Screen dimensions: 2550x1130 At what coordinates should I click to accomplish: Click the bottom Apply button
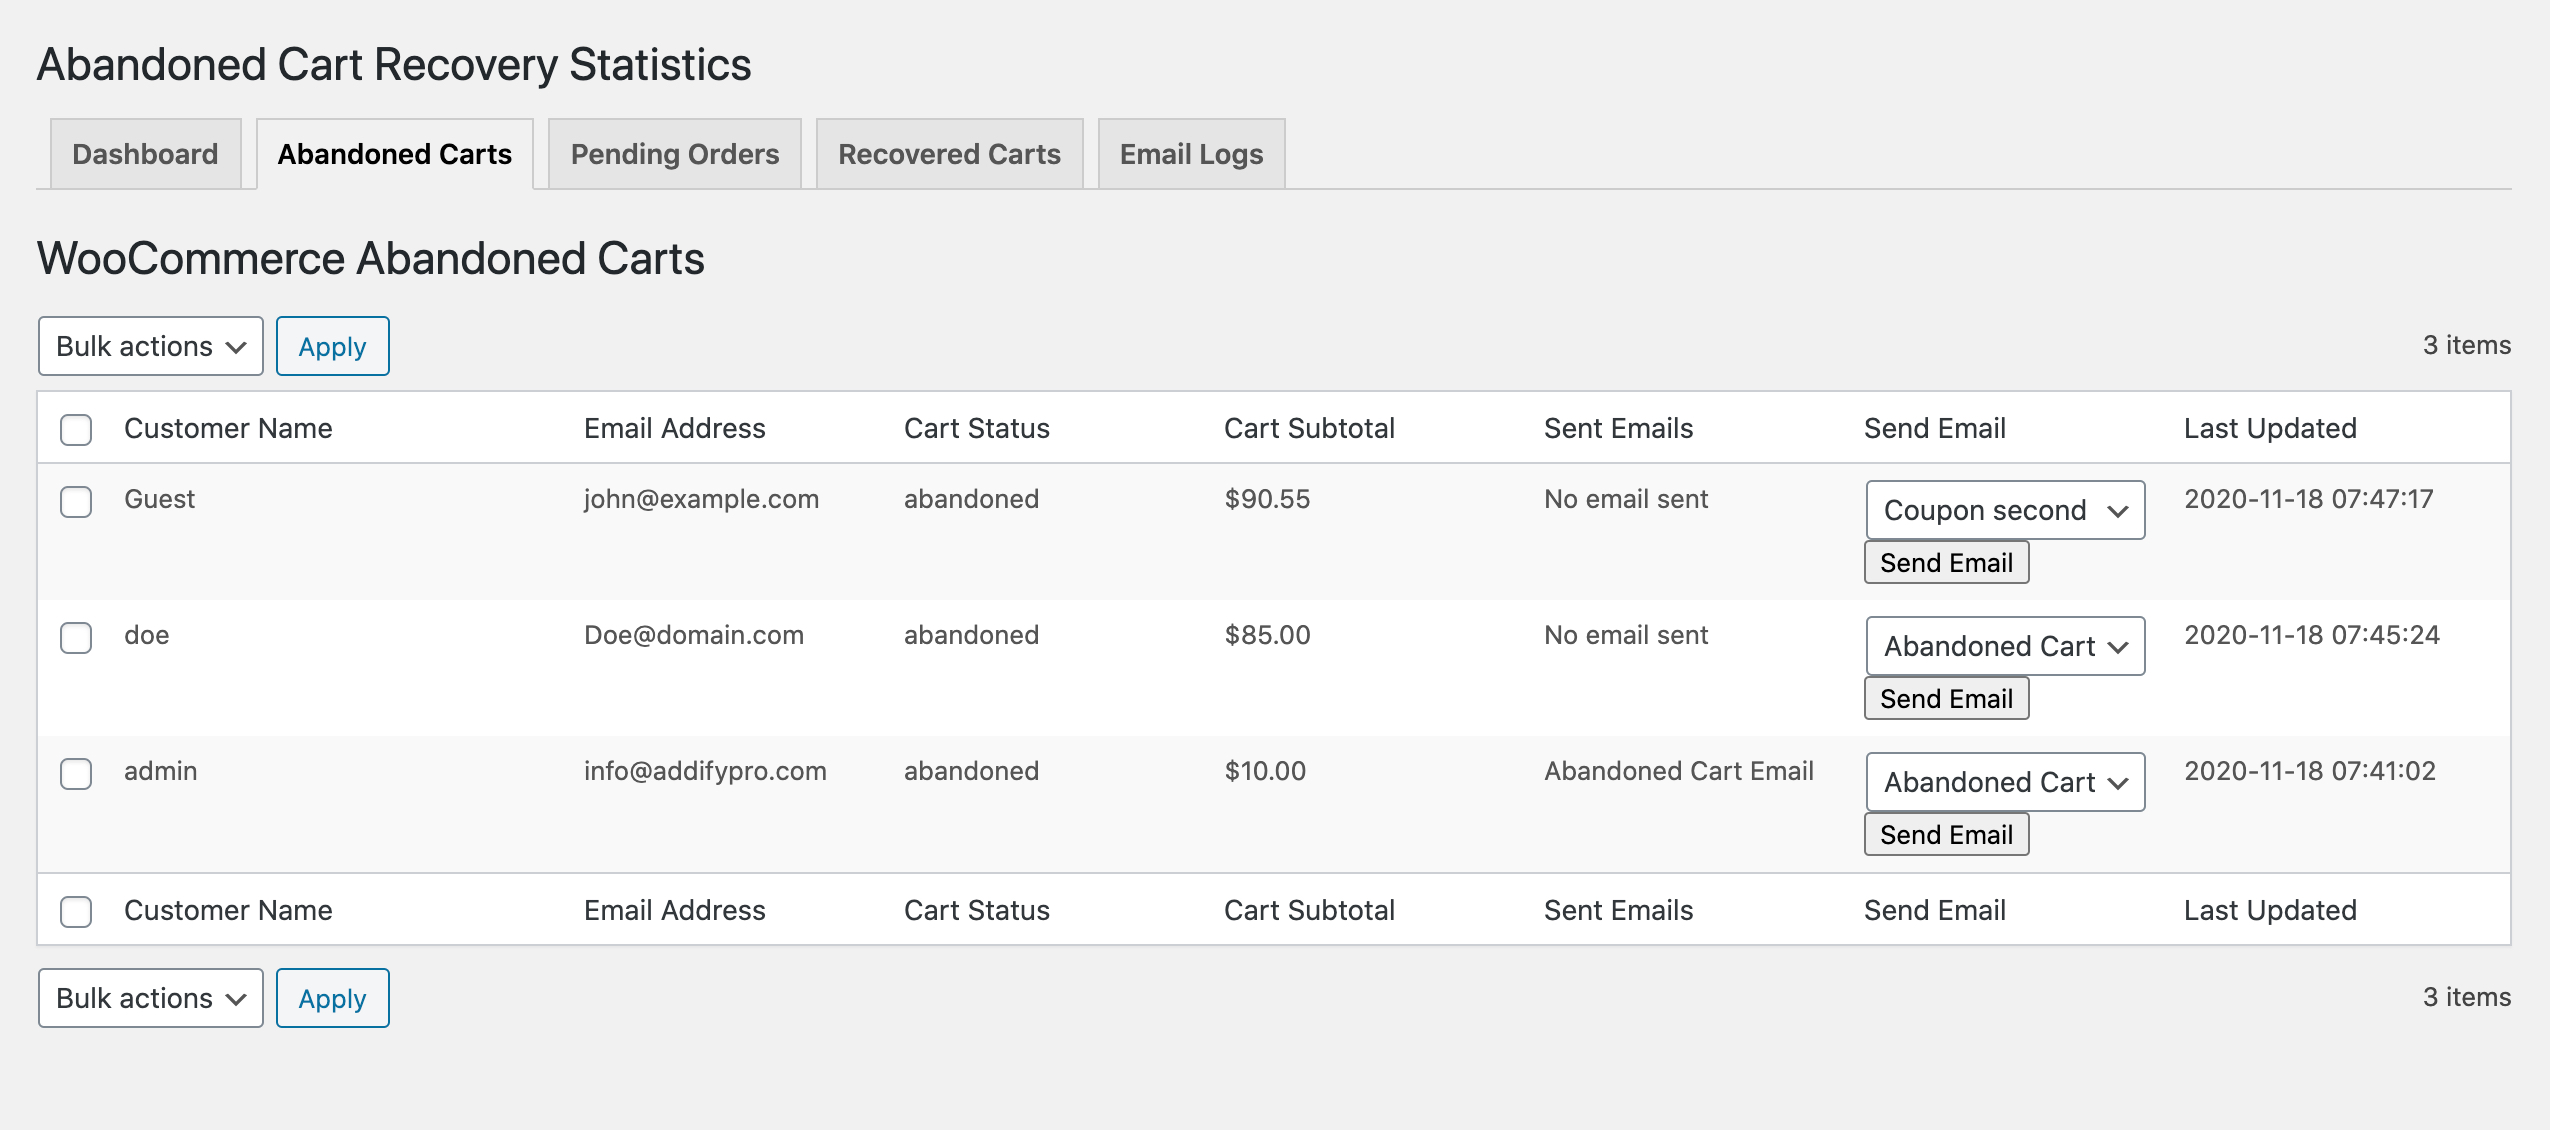click(x=332, y=998)
